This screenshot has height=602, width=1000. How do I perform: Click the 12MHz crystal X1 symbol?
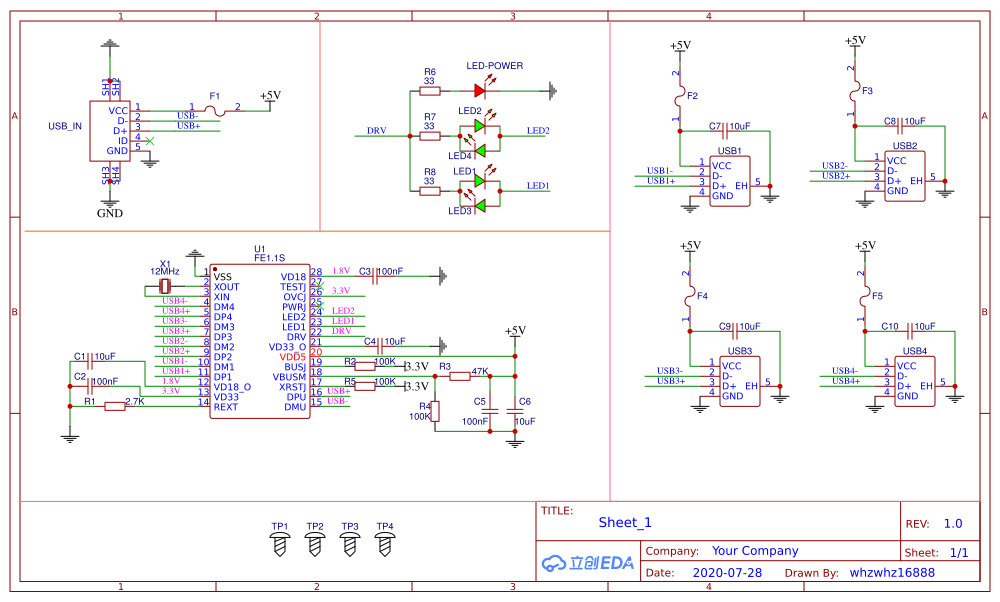point(165,286)
